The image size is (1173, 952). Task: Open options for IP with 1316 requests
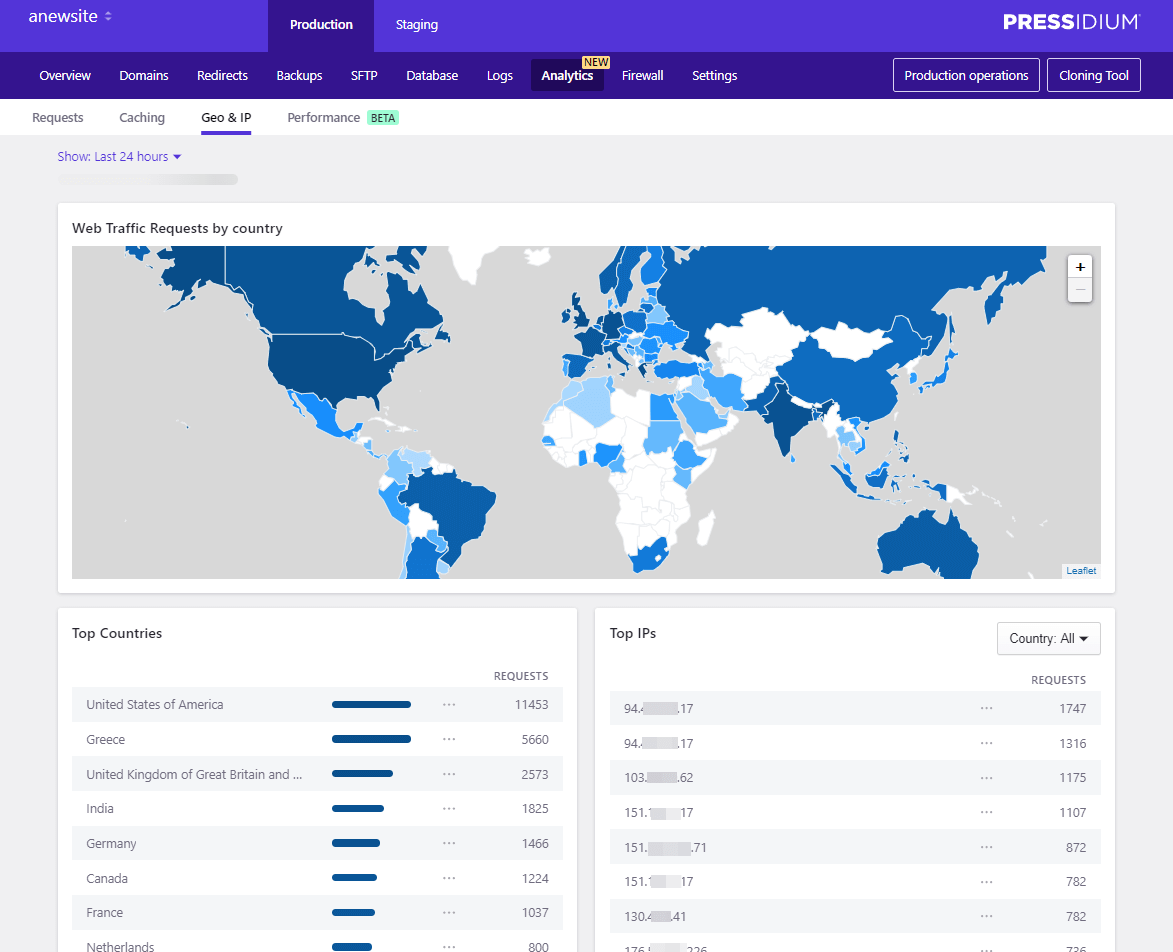(x=987, y=743)
